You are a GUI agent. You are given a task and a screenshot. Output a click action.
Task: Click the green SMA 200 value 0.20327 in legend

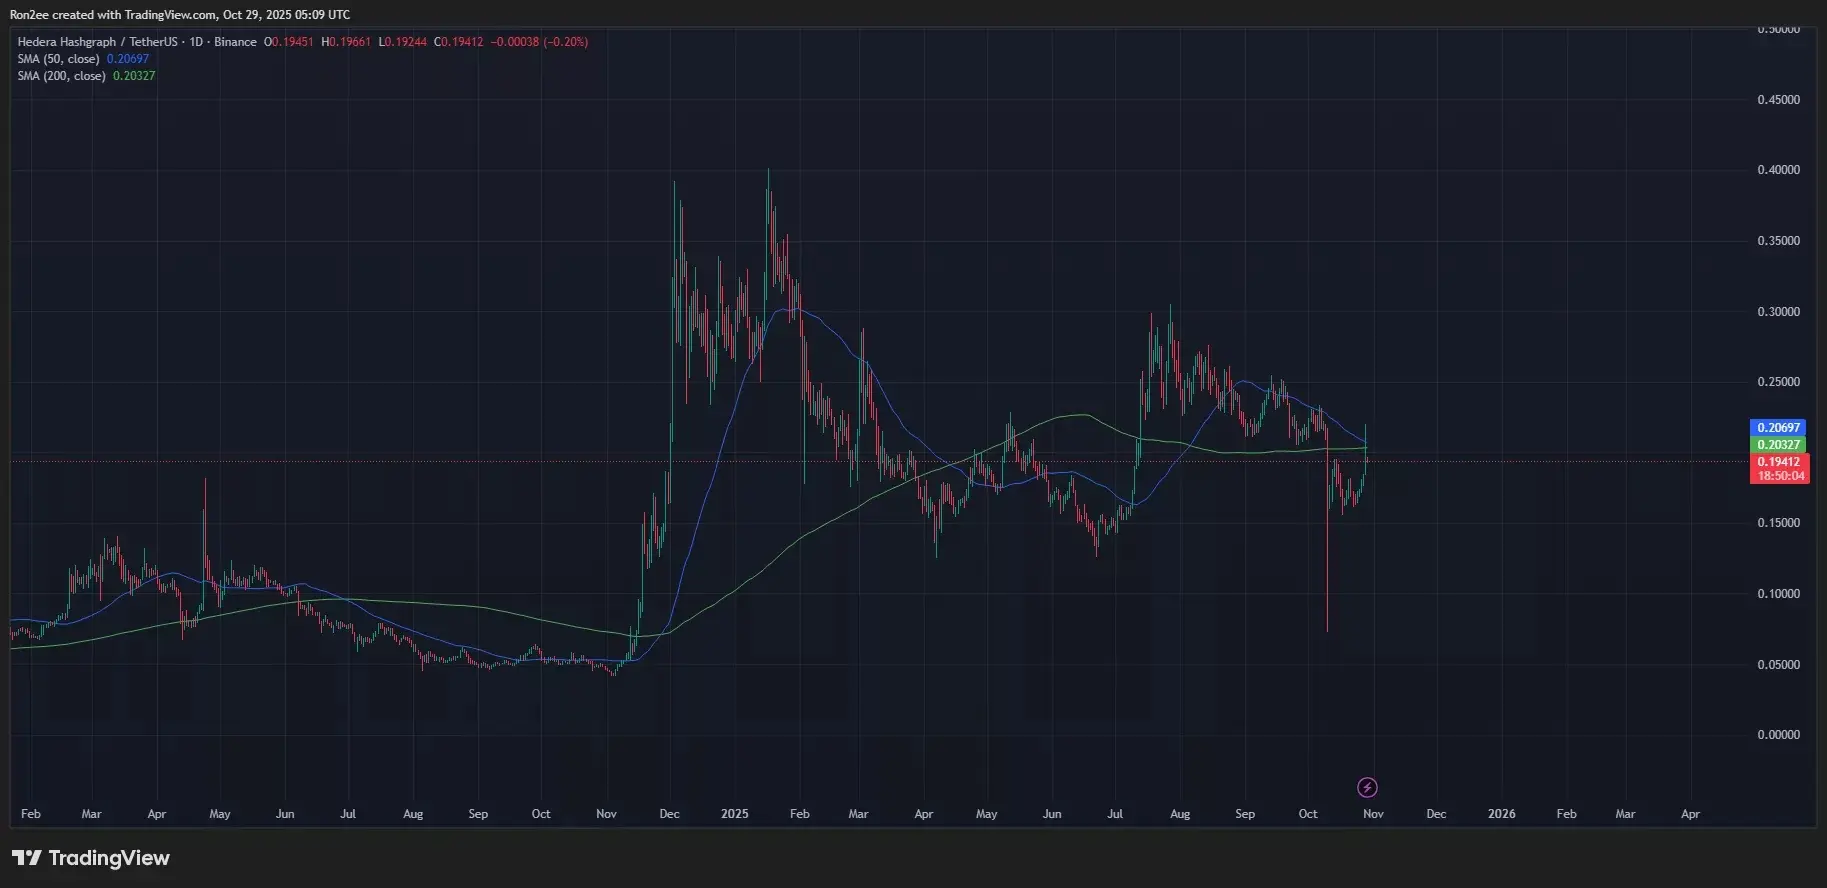click(134, 76)
